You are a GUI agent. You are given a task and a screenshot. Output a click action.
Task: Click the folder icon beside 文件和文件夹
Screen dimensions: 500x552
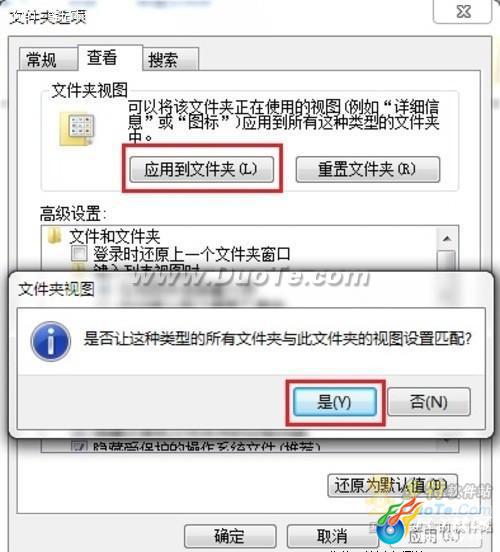[x=55, y=236]
